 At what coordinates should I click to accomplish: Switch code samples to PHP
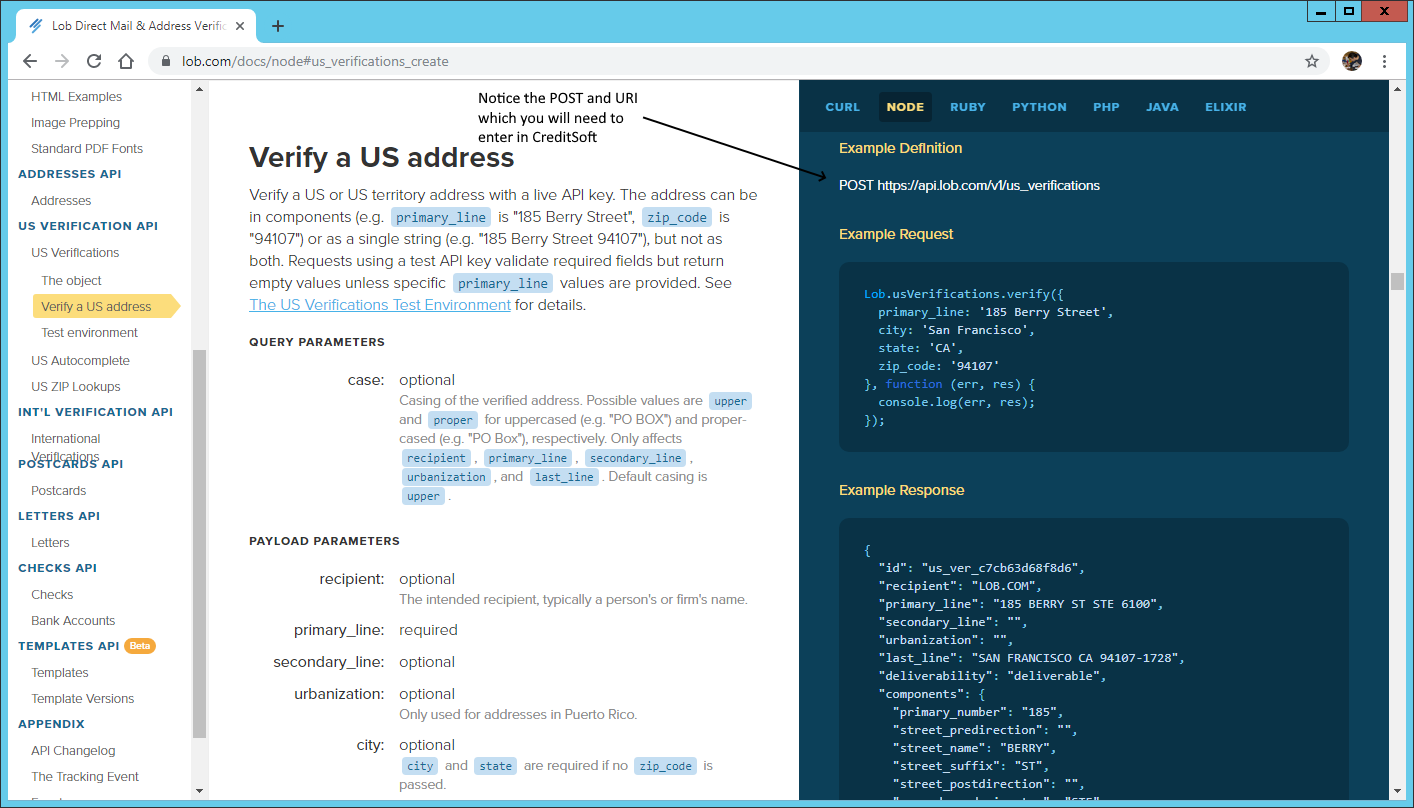(1106, 107)
